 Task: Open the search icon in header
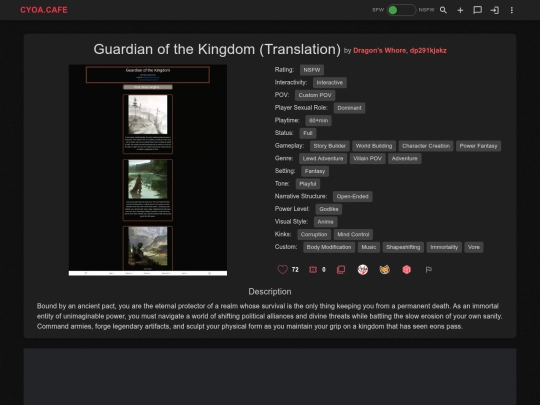pos(443,10)
